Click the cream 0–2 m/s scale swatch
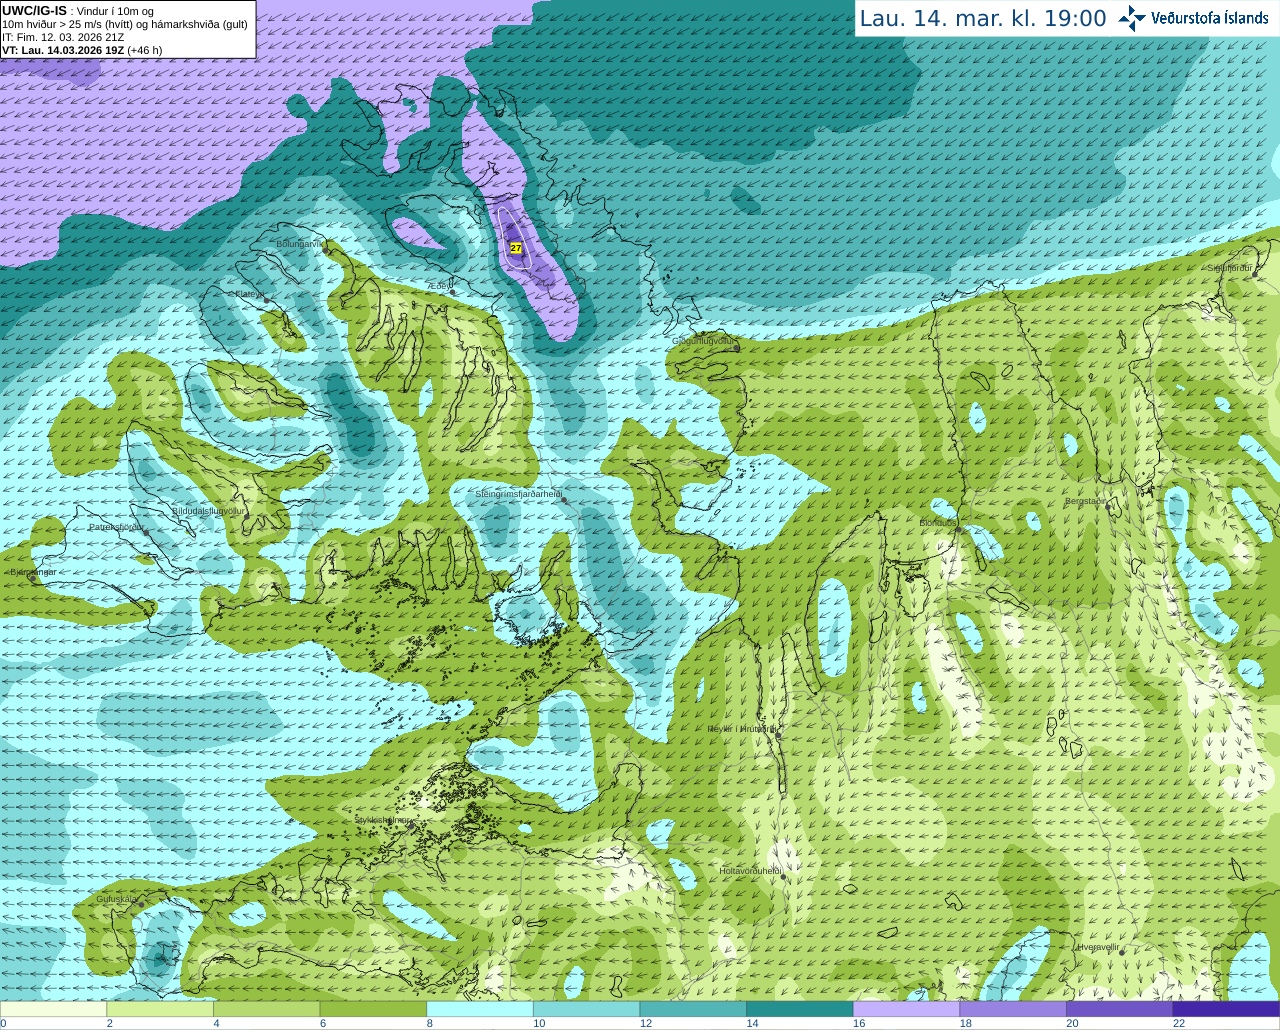 click(53, 1009)
